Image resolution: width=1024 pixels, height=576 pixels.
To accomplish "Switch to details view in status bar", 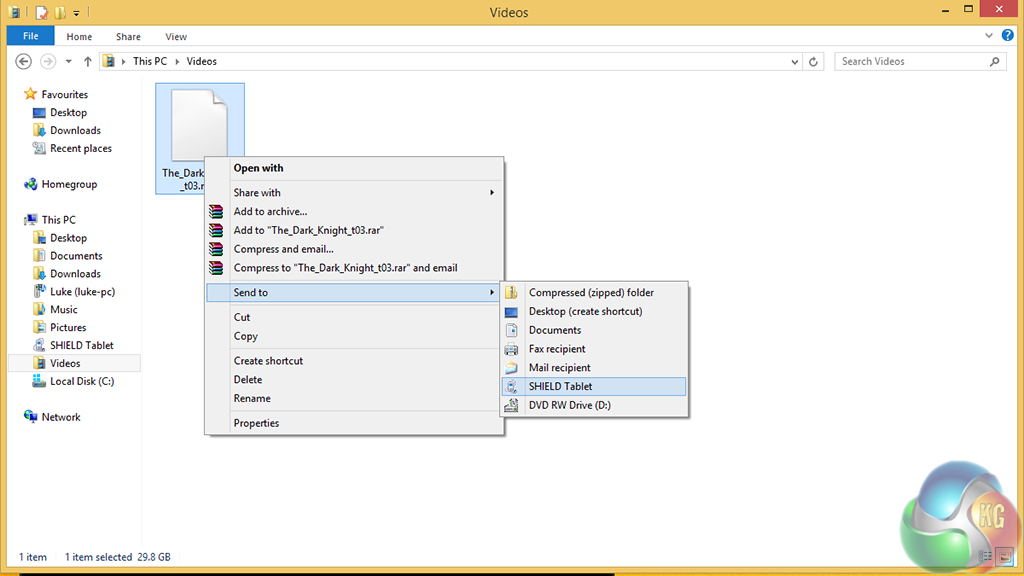I will click(986, 556).
